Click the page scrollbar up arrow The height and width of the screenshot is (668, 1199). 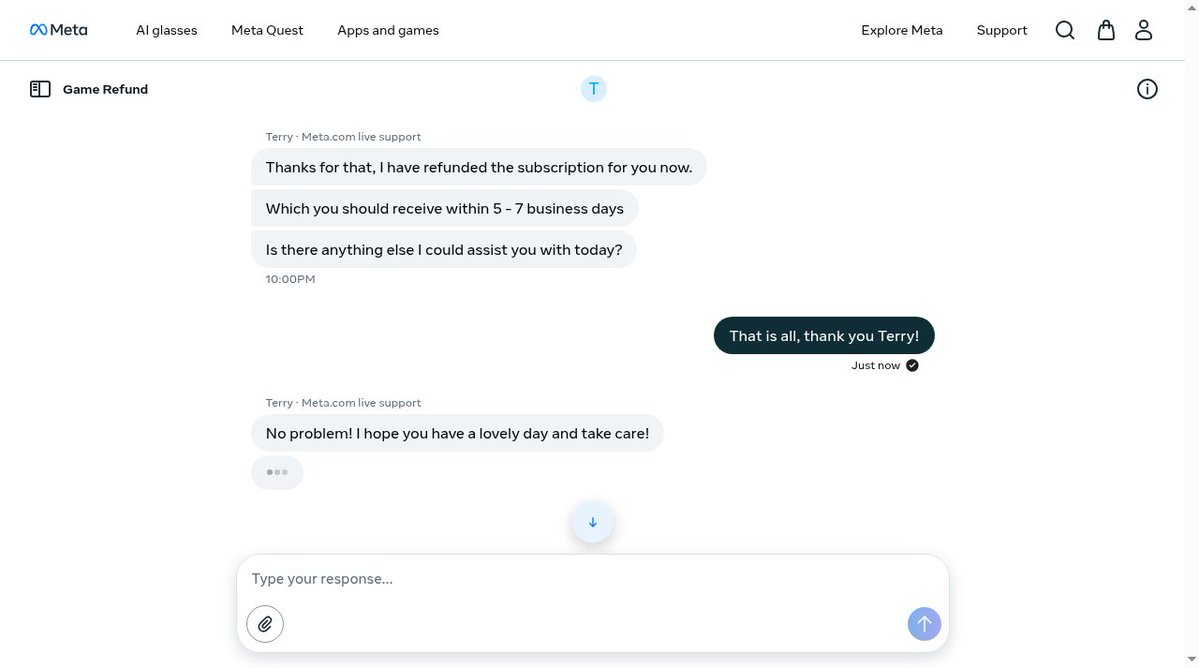click(1191, 7)
